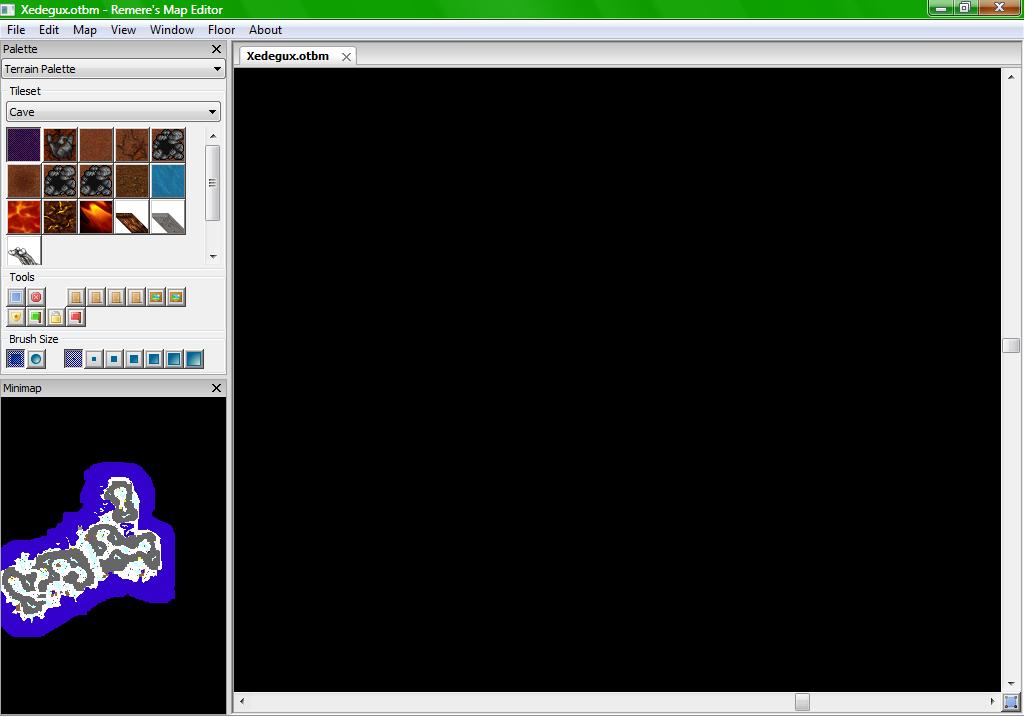This screenshot has width=1025, height=717.
Task: Enable the protection zone shield tool
Action: tap(16, 317)
